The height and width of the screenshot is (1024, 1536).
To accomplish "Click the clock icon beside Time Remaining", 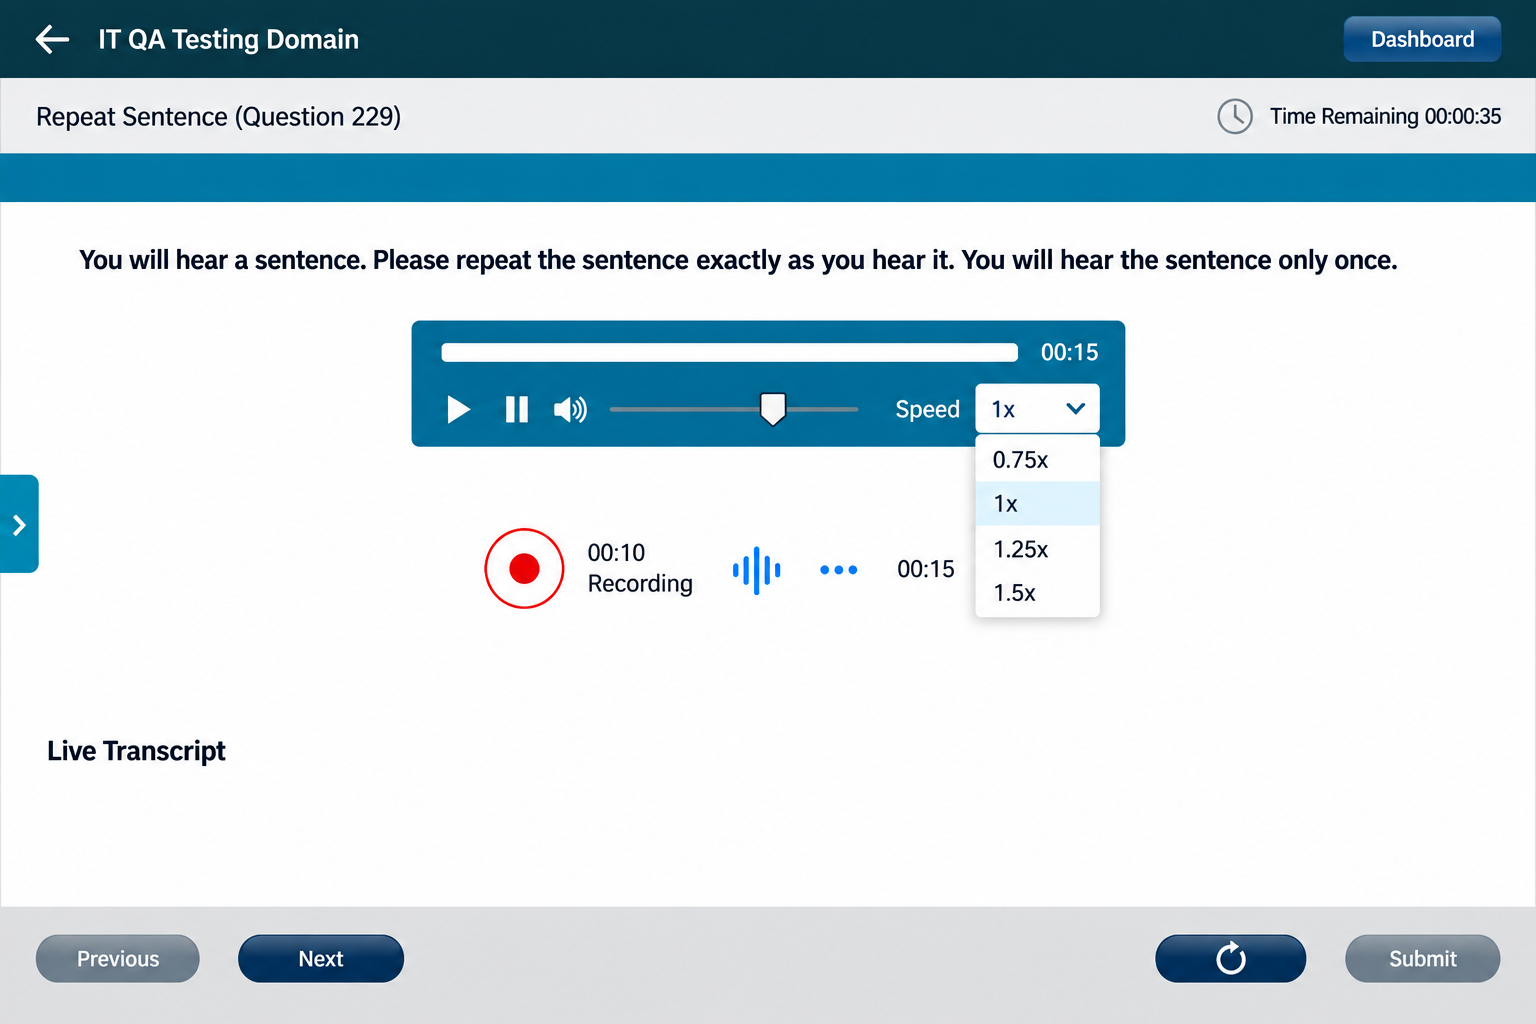I will tap(1235, 116).
